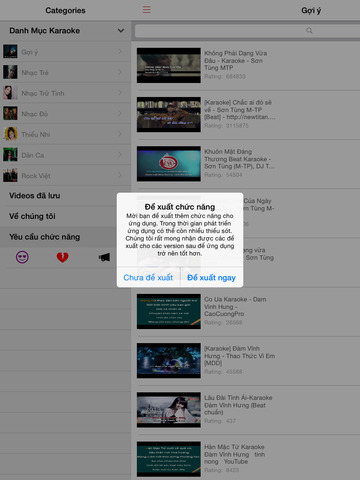Focus the search input field

247,31
